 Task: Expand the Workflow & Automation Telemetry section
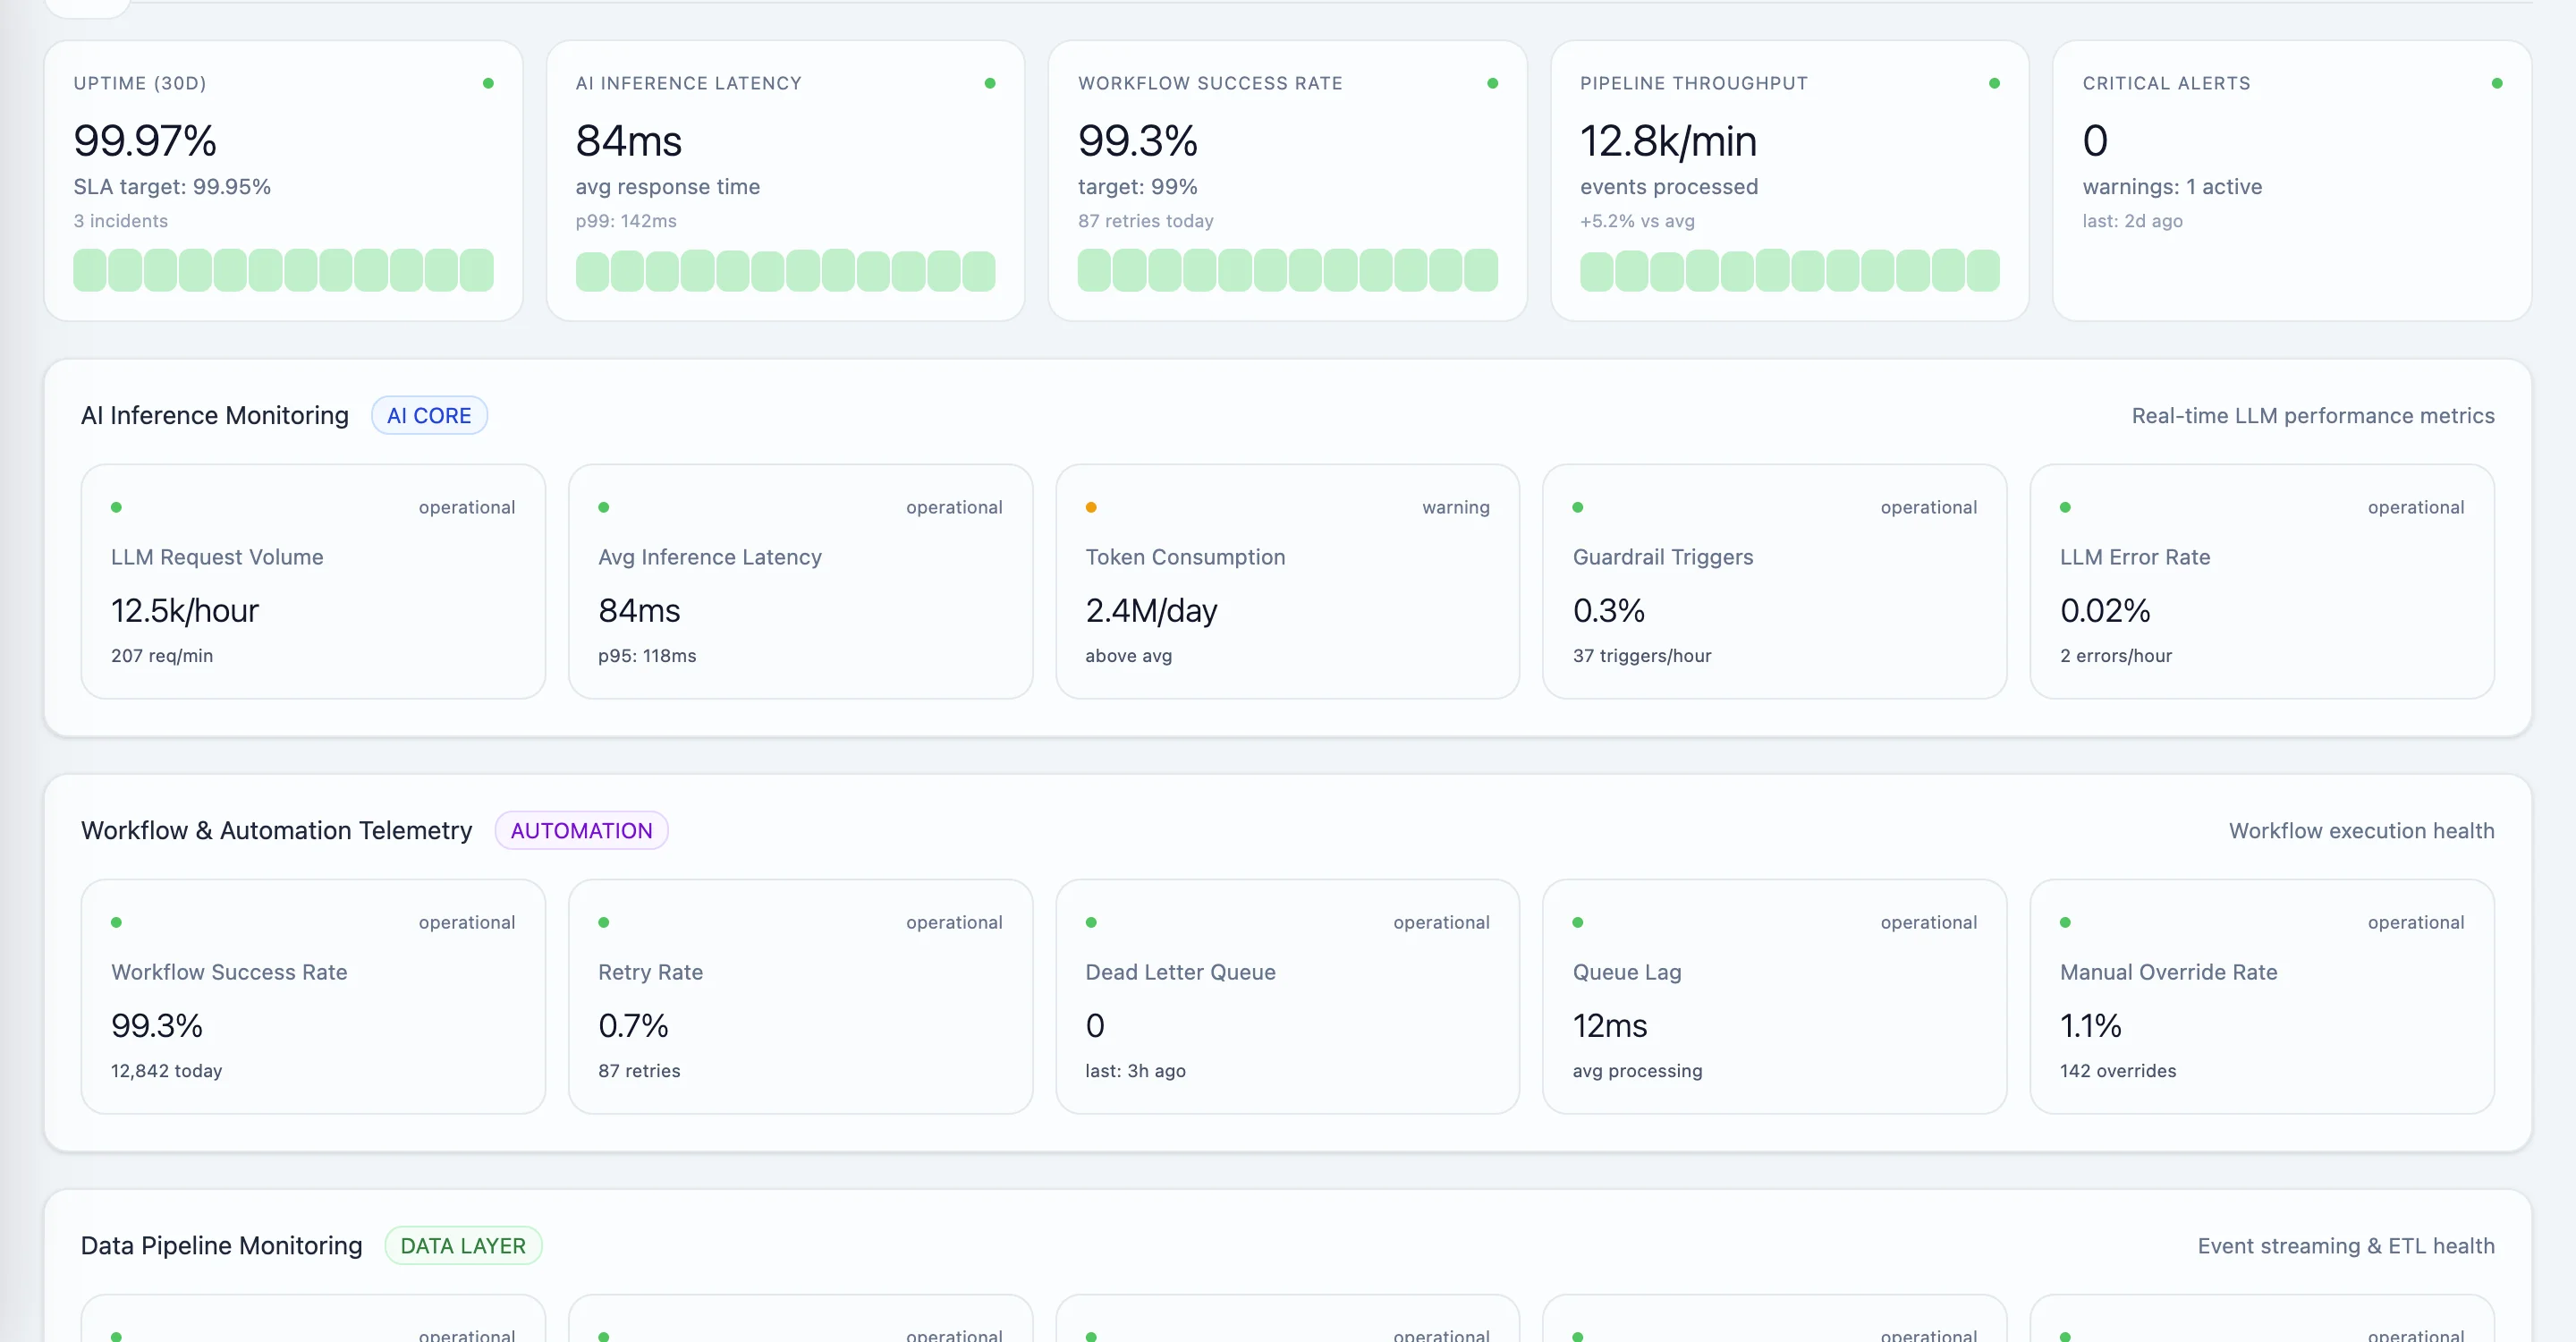pyautogui.click(x=276, y=830)
